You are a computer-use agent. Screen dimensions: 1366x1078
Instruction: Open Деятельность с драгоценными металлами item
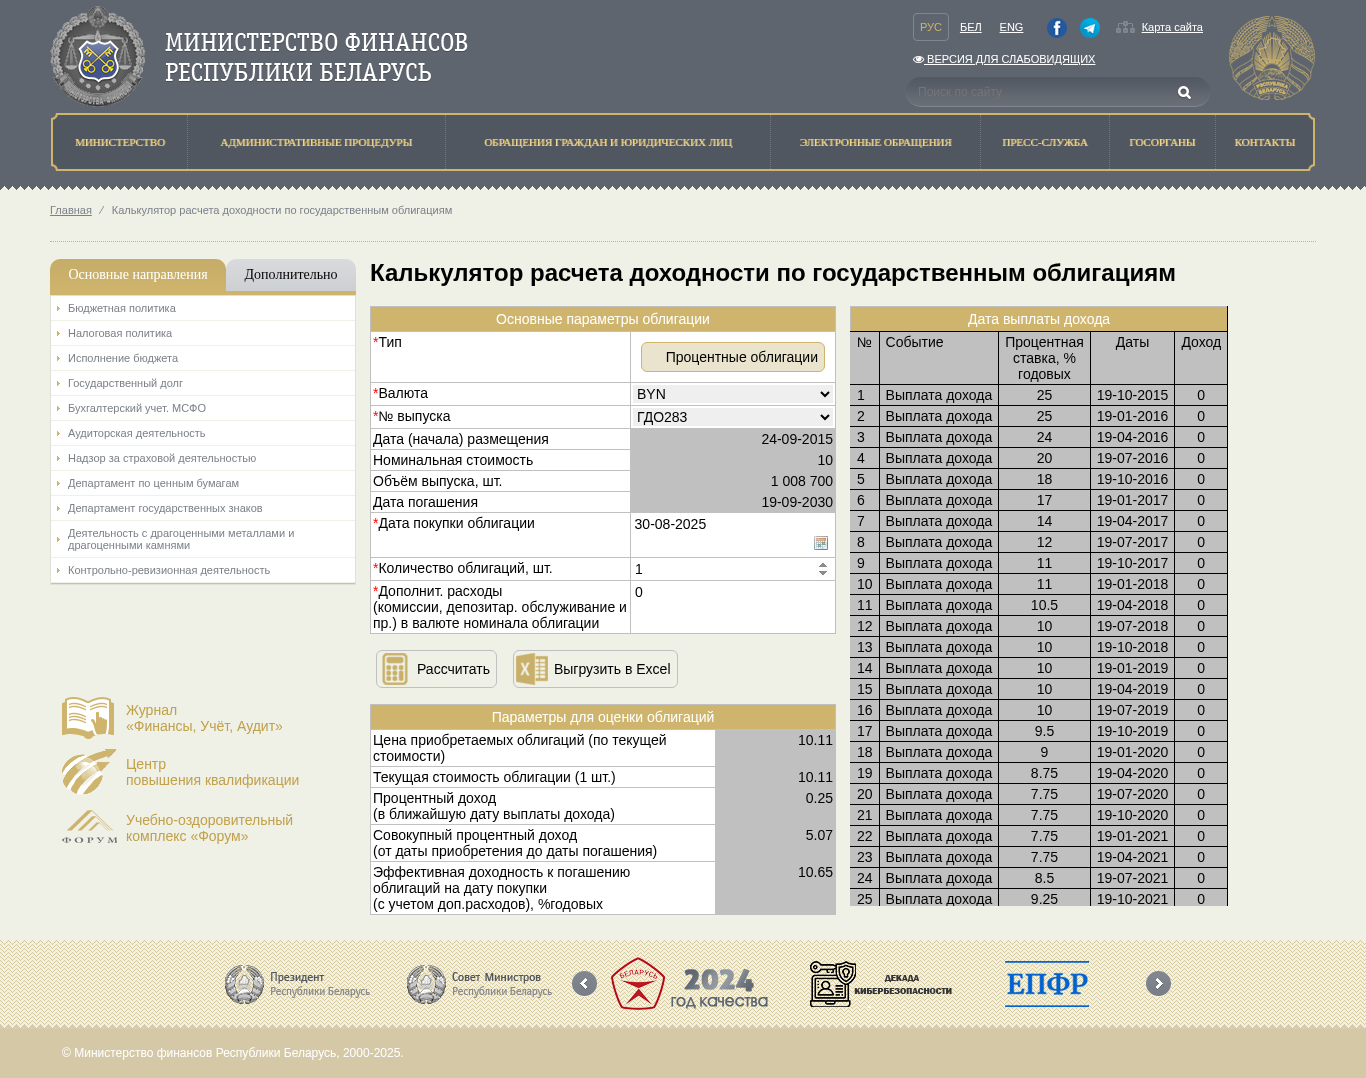[x=203, y=539]
